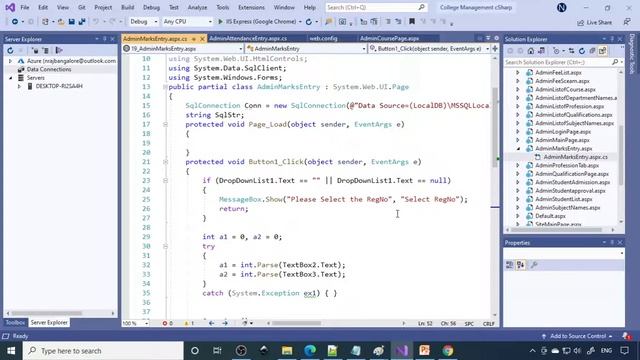
Task: Start IIS Express (Google Chrome)
Action: click(257, 22)
